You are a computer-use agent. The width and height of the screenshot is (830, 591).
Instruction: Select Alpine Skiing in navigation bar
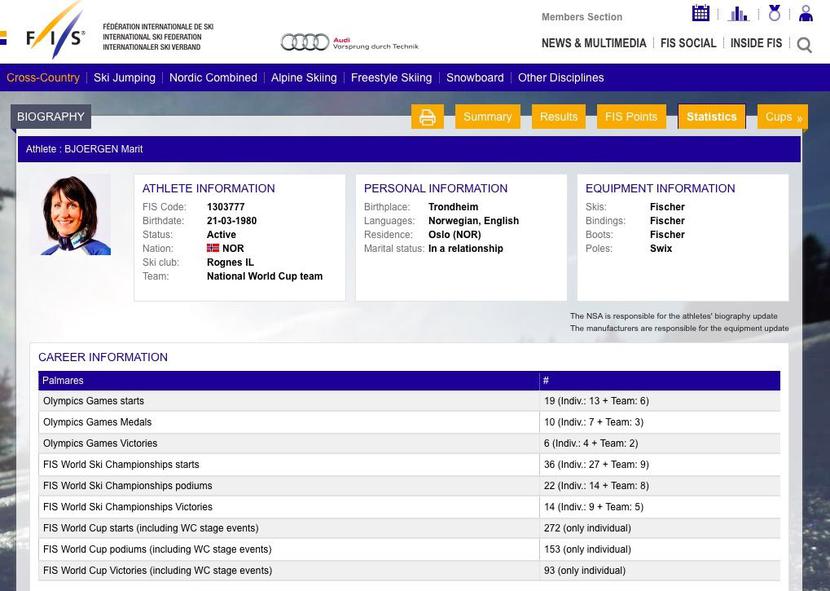click(x=304, y=78)
